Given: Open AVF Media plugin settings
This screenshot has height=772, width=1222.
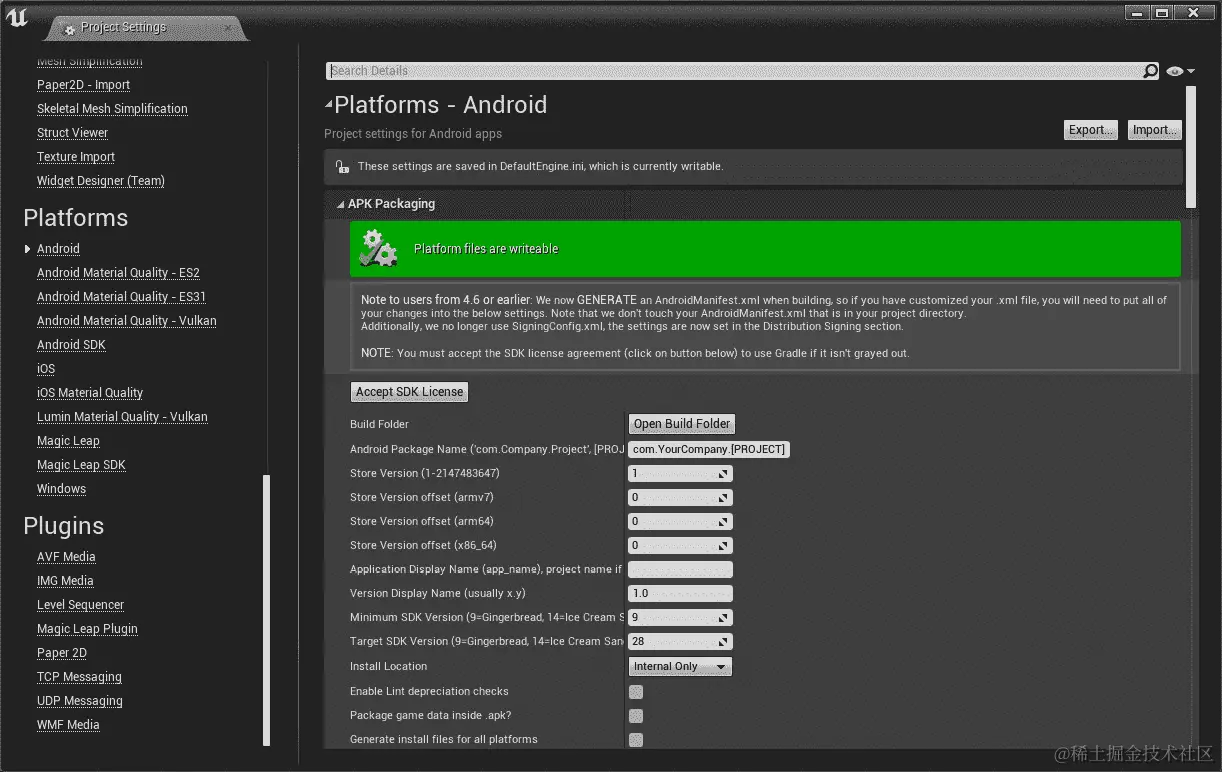Looking at the screenshot, I should pos(66,557).
